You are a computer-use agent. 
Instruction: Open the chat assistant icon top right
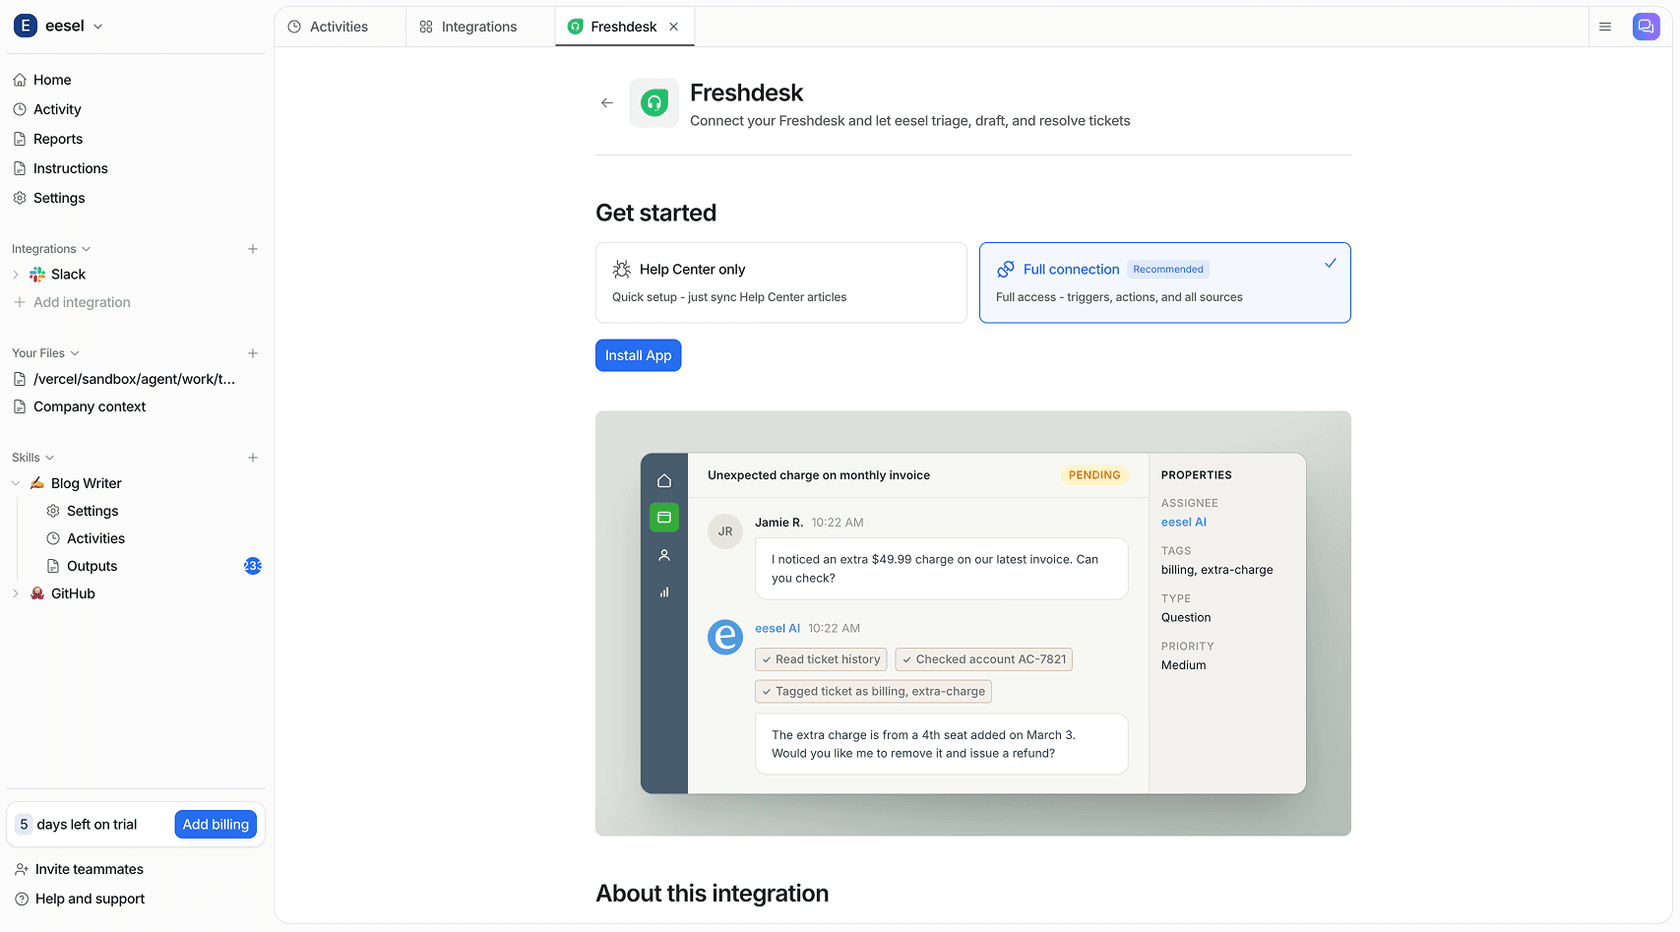pos(1645,26)
